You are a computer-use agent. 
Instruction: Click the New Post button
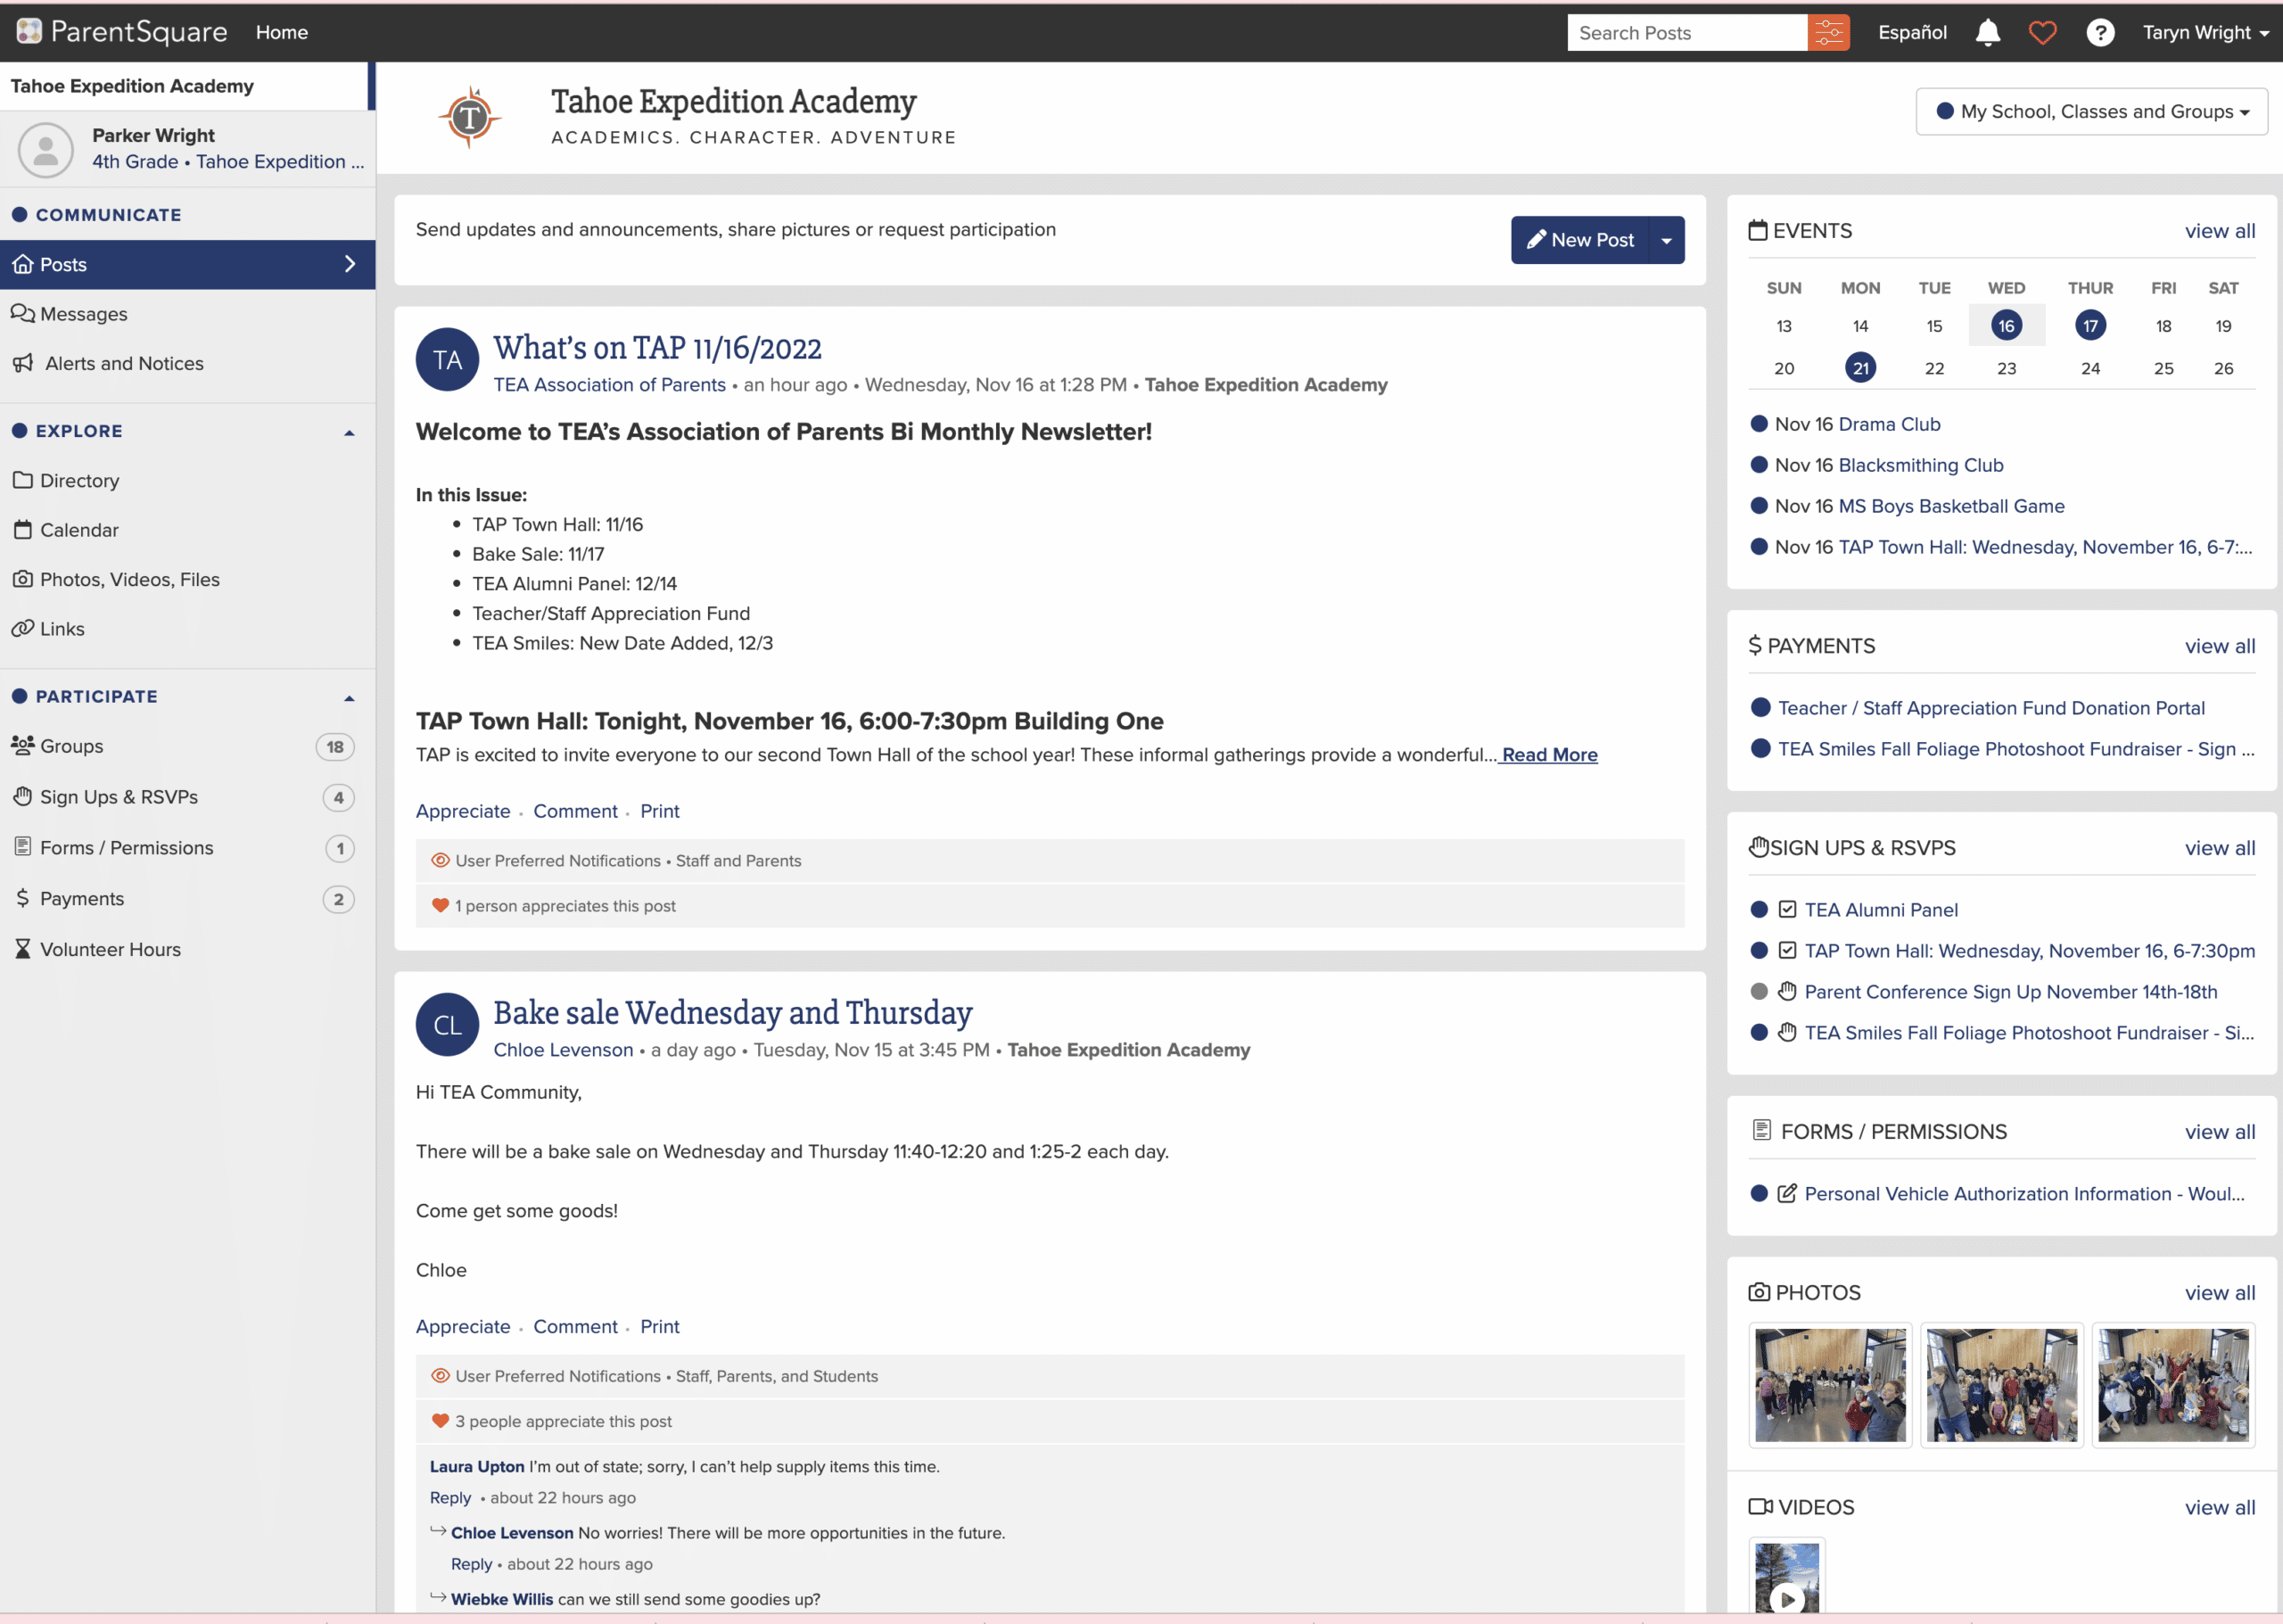(x=1579, y=240)
